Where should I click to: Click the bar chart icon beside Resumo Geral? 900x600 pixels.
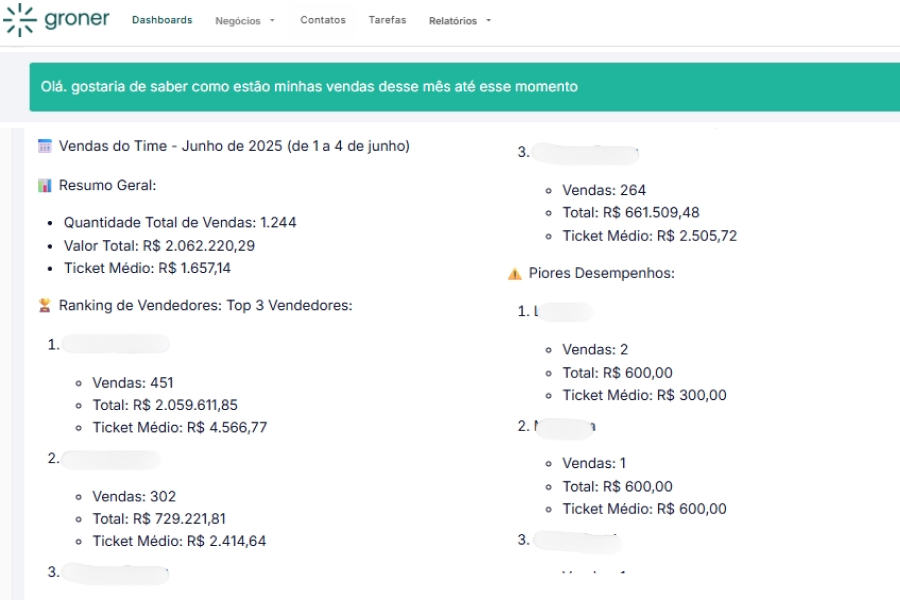pyautogui.click(x=44, y=185)
